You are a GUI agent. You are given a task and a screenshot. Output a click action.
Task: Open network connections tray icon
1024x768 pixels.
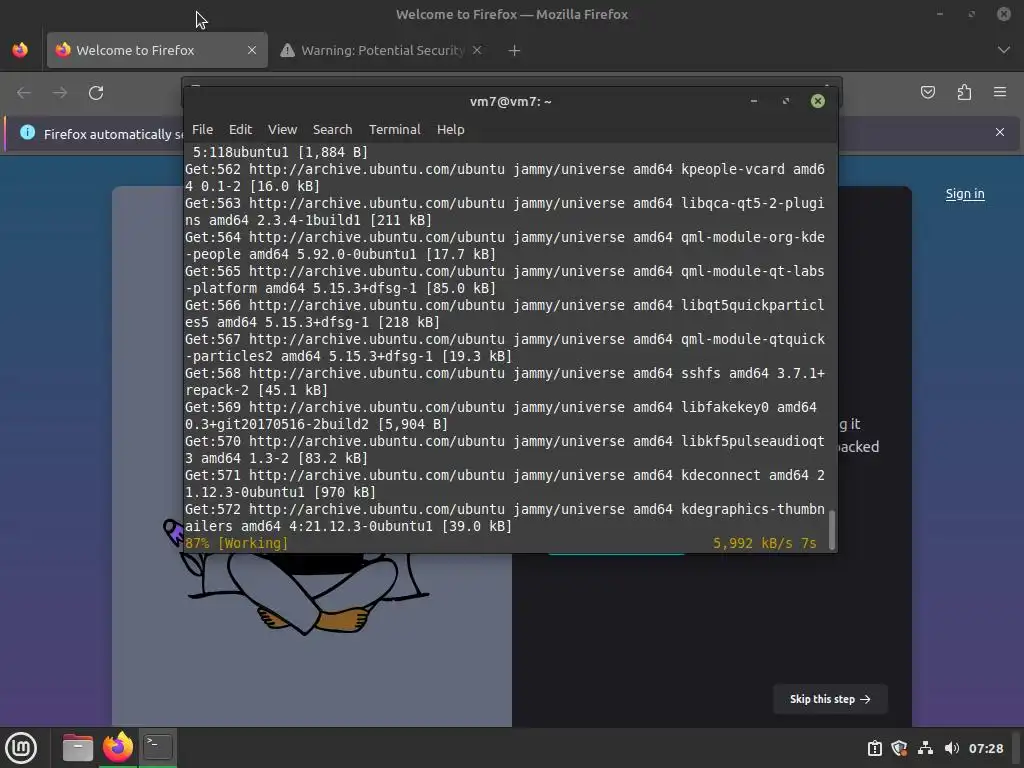(x=925, y=748)
